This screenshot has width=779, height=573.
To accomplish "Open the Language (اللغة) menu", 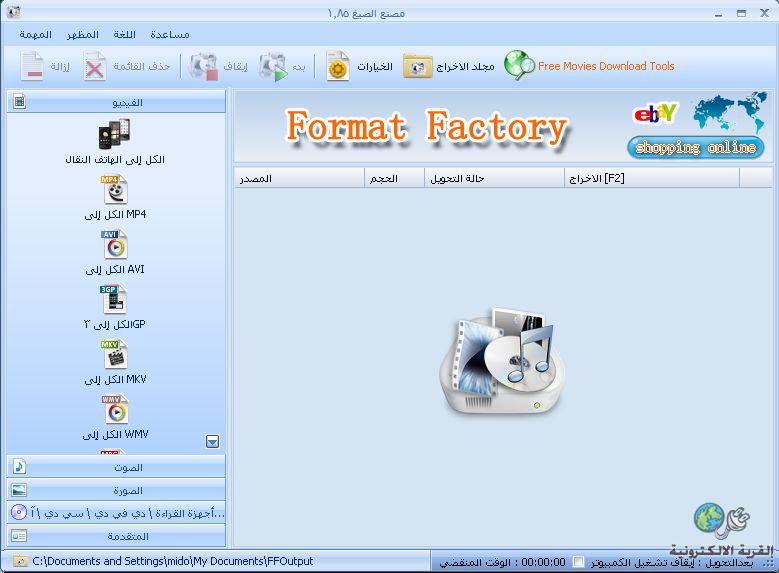I will (124, 34).
